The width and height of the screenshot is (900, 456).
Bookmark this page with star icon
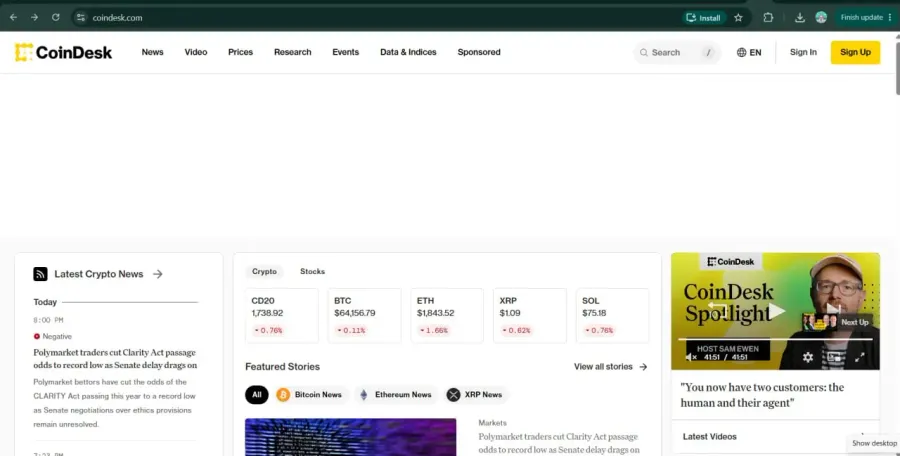[x=738, y=18]
